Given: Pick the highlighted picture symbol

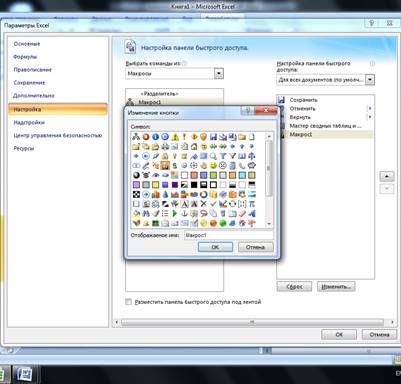Looking at the screenshot, I should 165,166.
